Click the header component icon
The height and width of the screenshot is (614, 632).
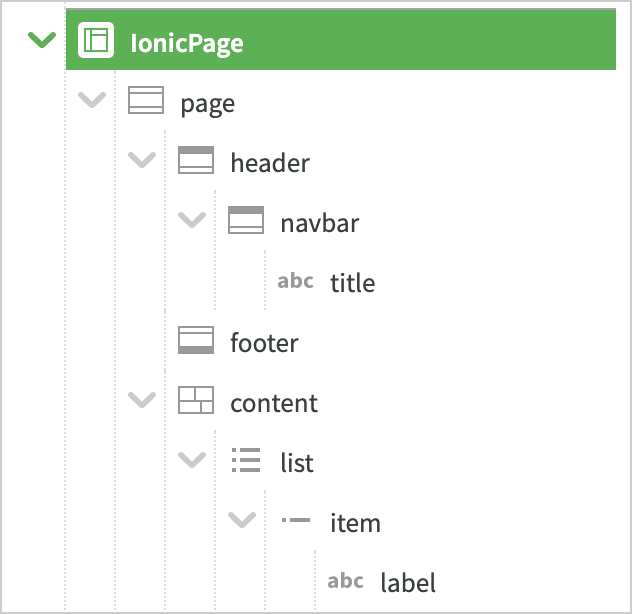pos(196,162)
